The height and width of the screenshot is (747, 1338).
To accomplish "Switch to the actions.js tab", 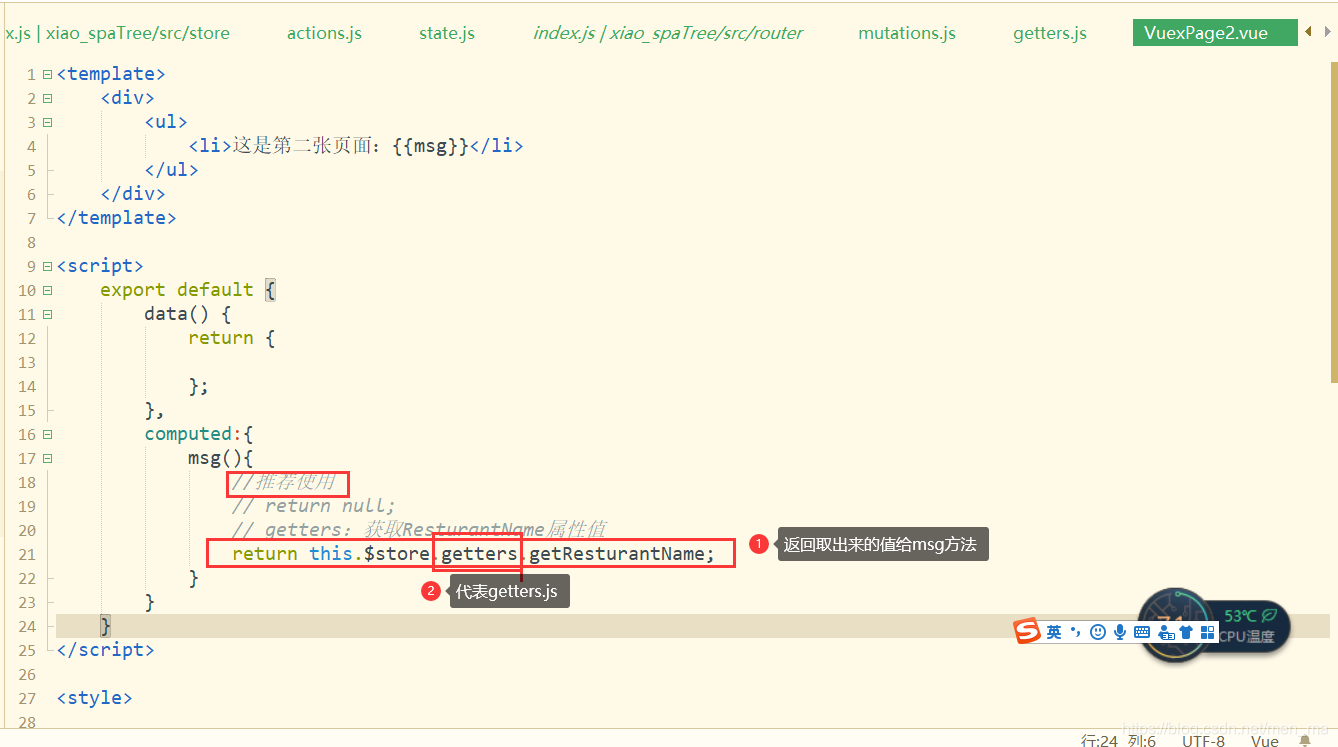I will (x=324, y=33).
